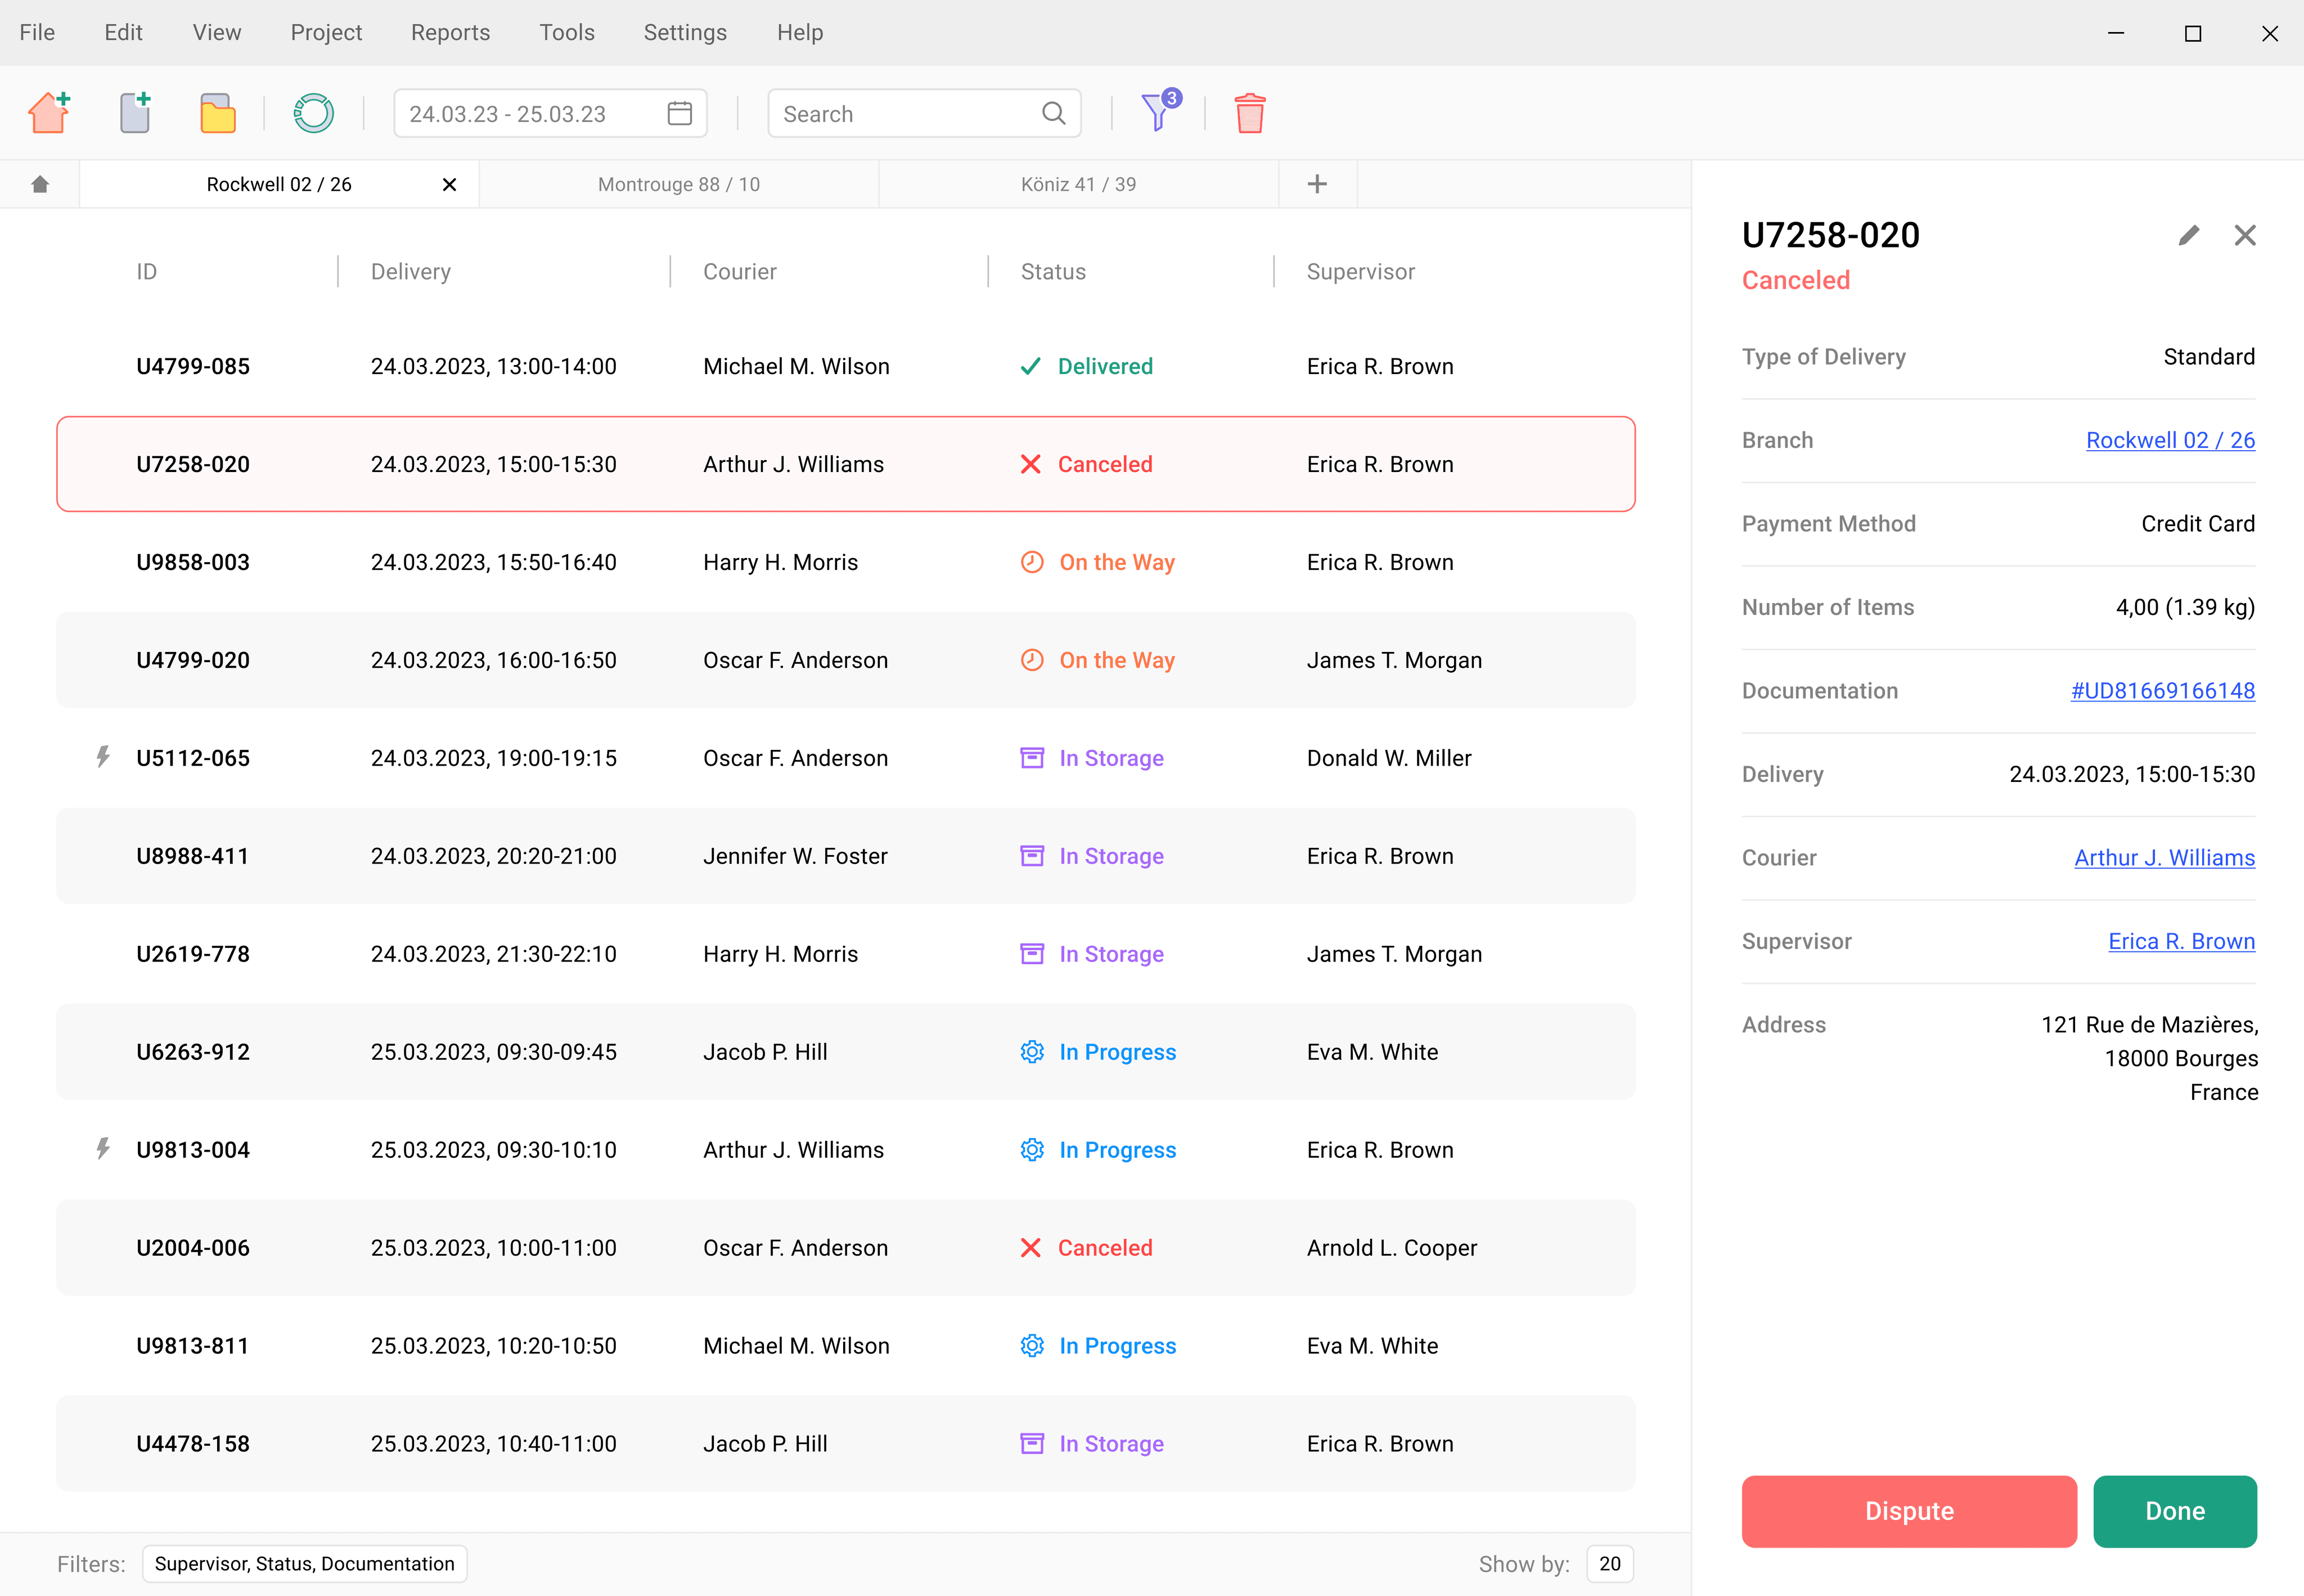Open the calendar date picker icon
This screenshot has height=1596, width=2304.
[679, 113]
